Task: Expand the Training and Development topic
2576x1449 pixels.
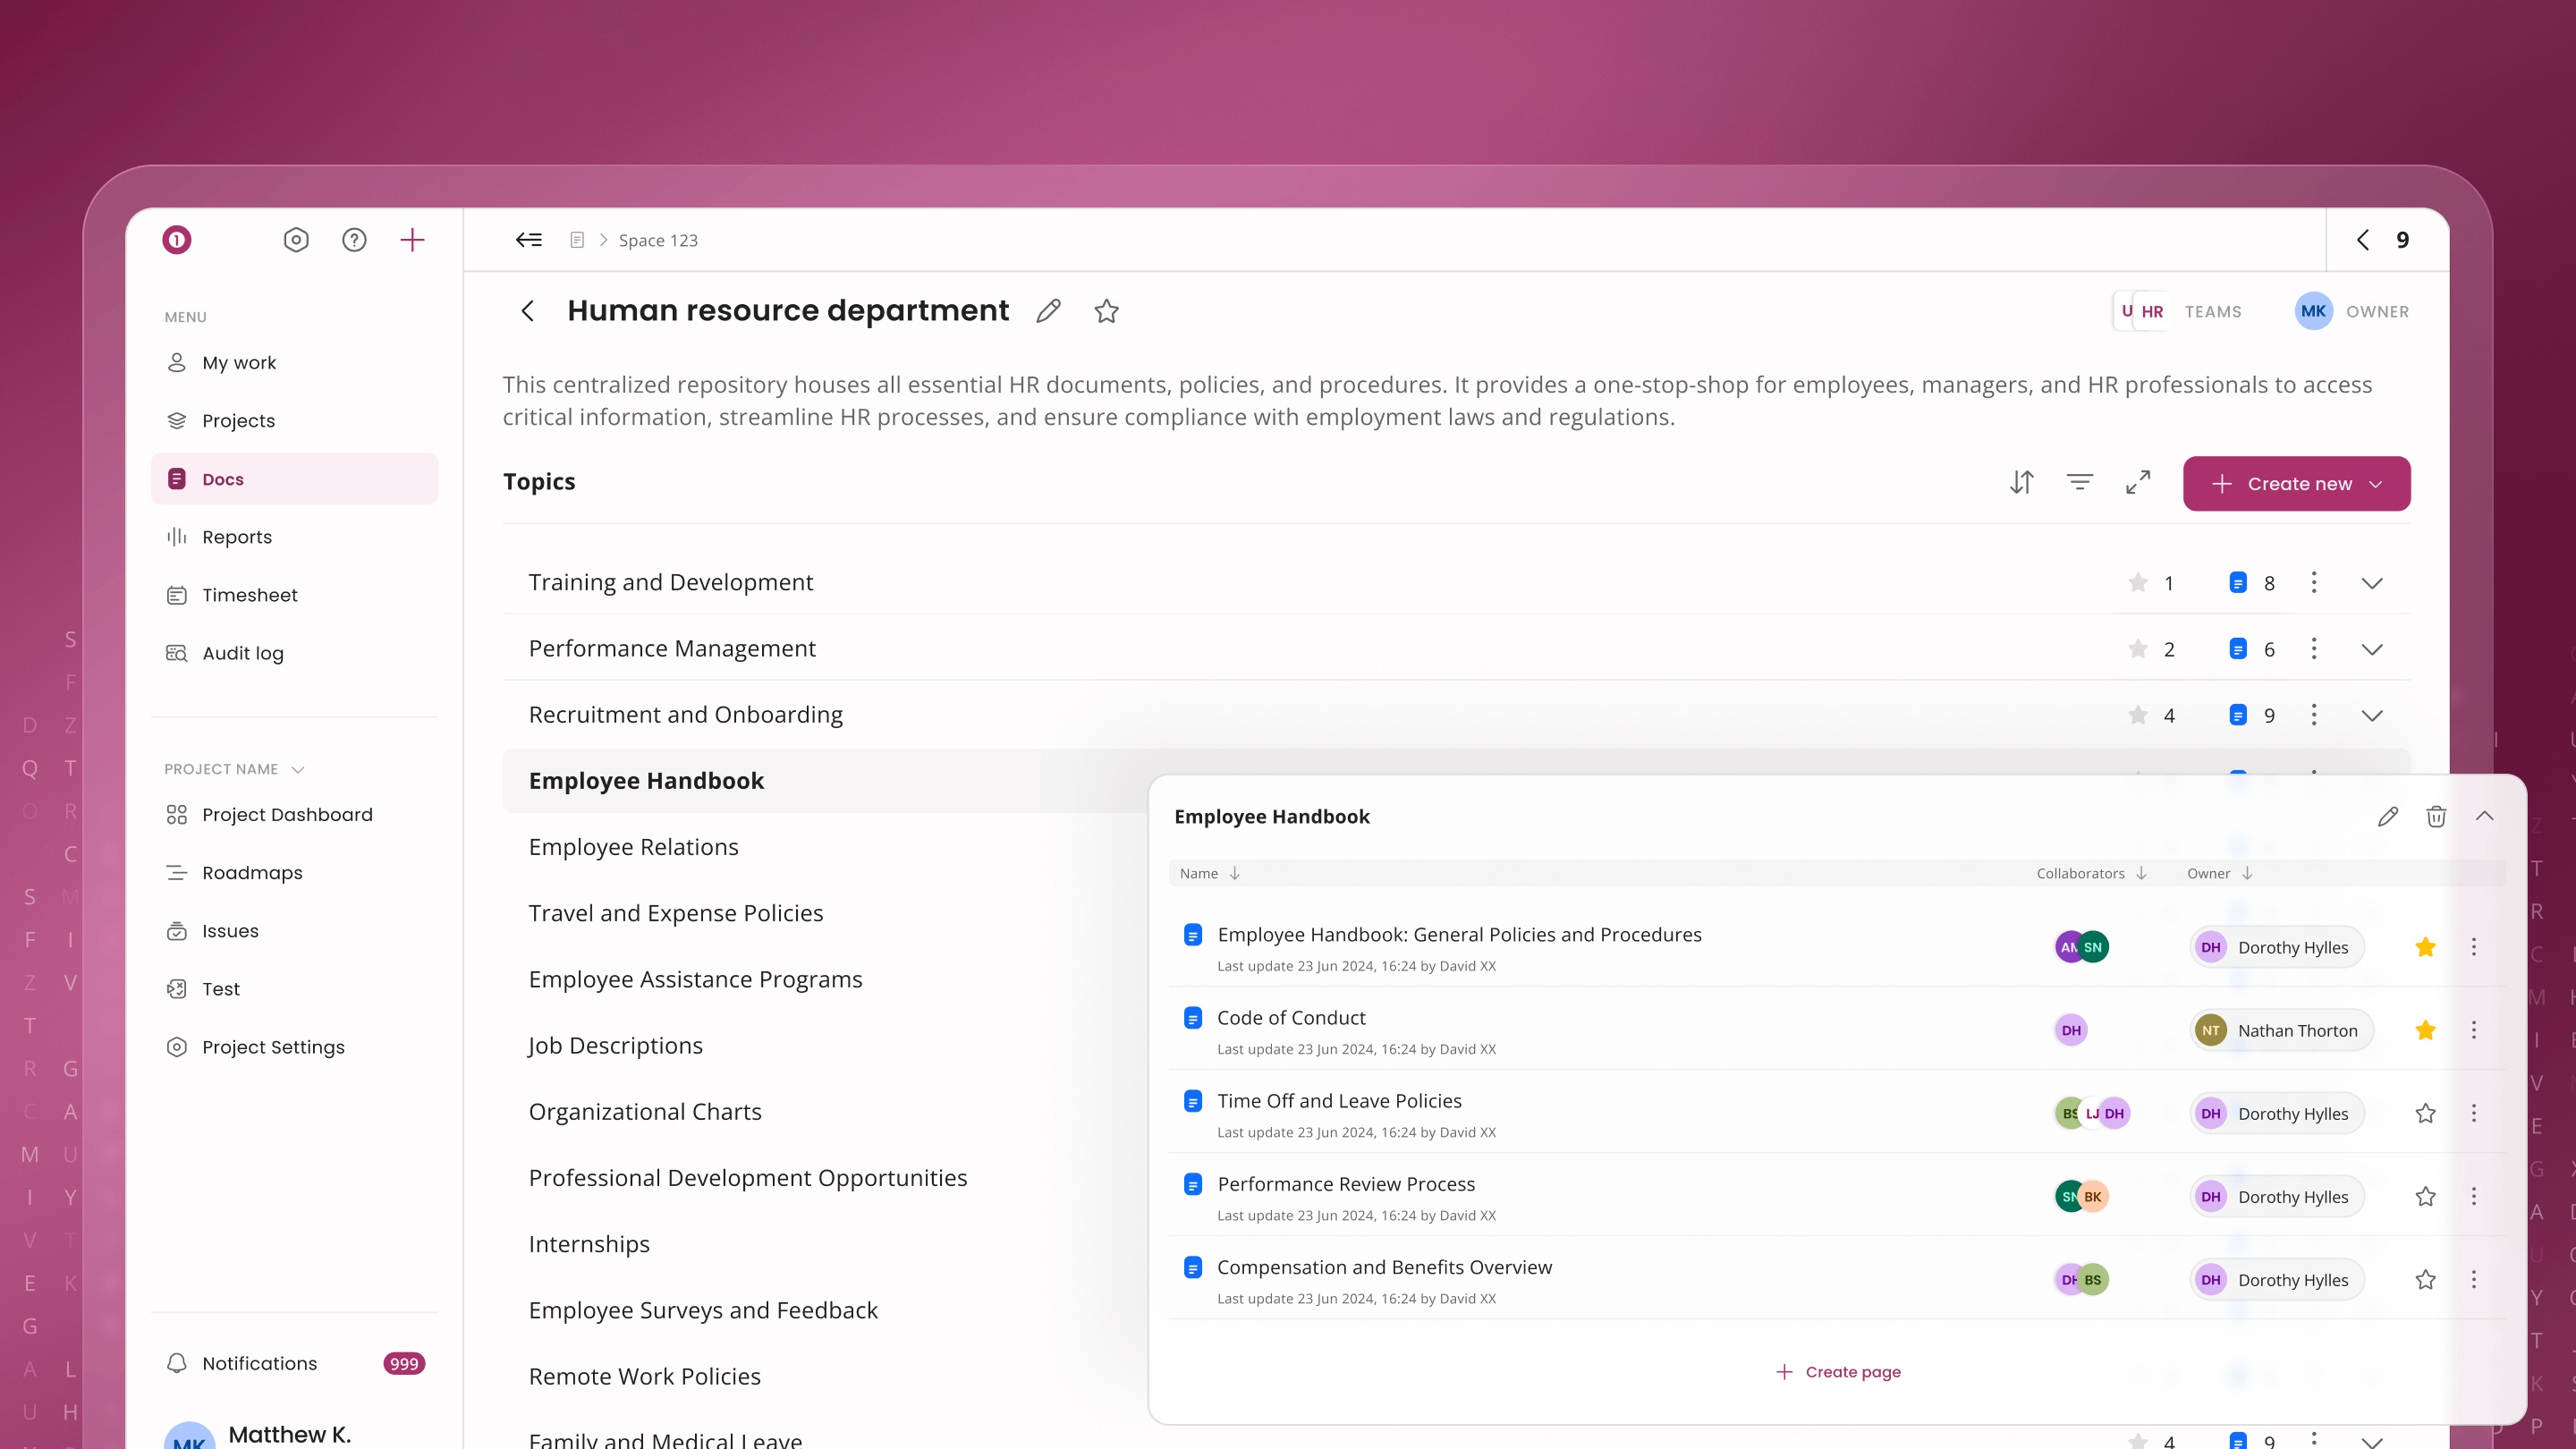Action: pos(2372,583)
